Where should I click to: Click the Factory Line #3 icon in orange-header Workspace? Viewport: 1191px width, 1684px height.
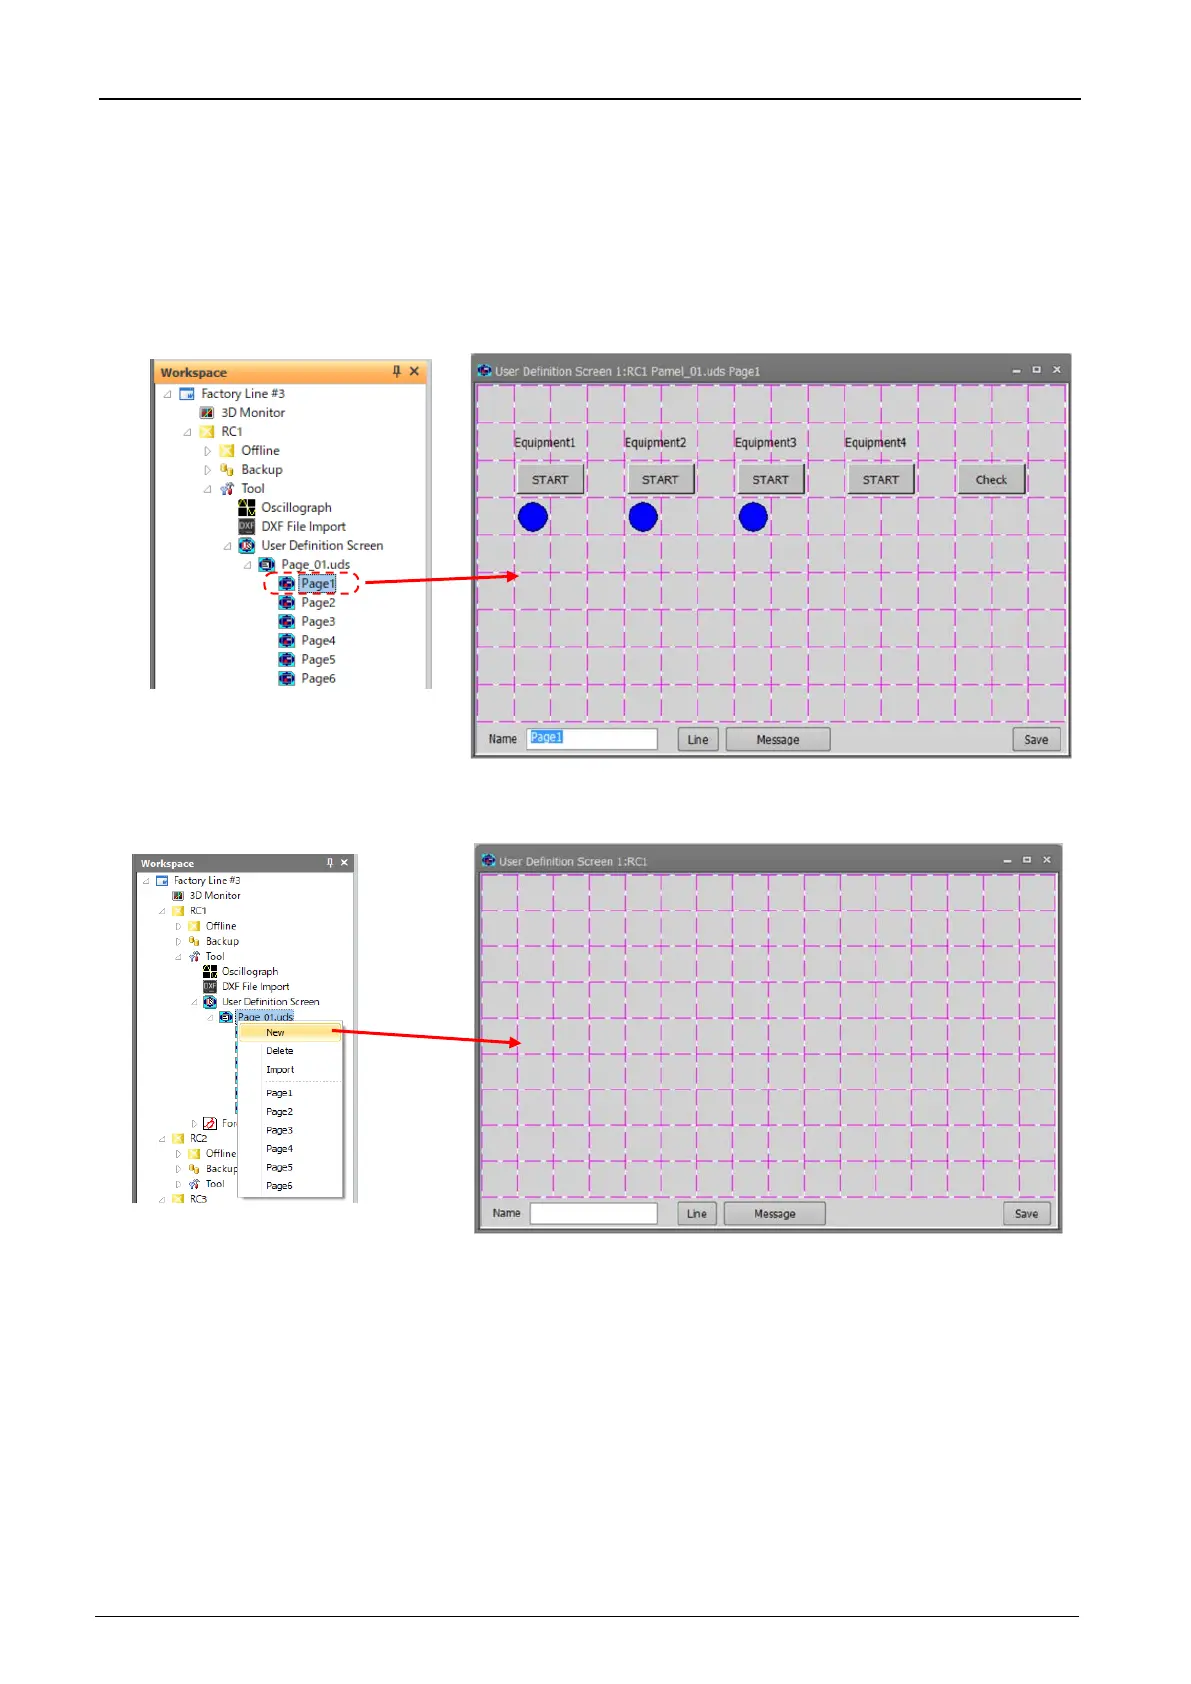click(187, 394)
